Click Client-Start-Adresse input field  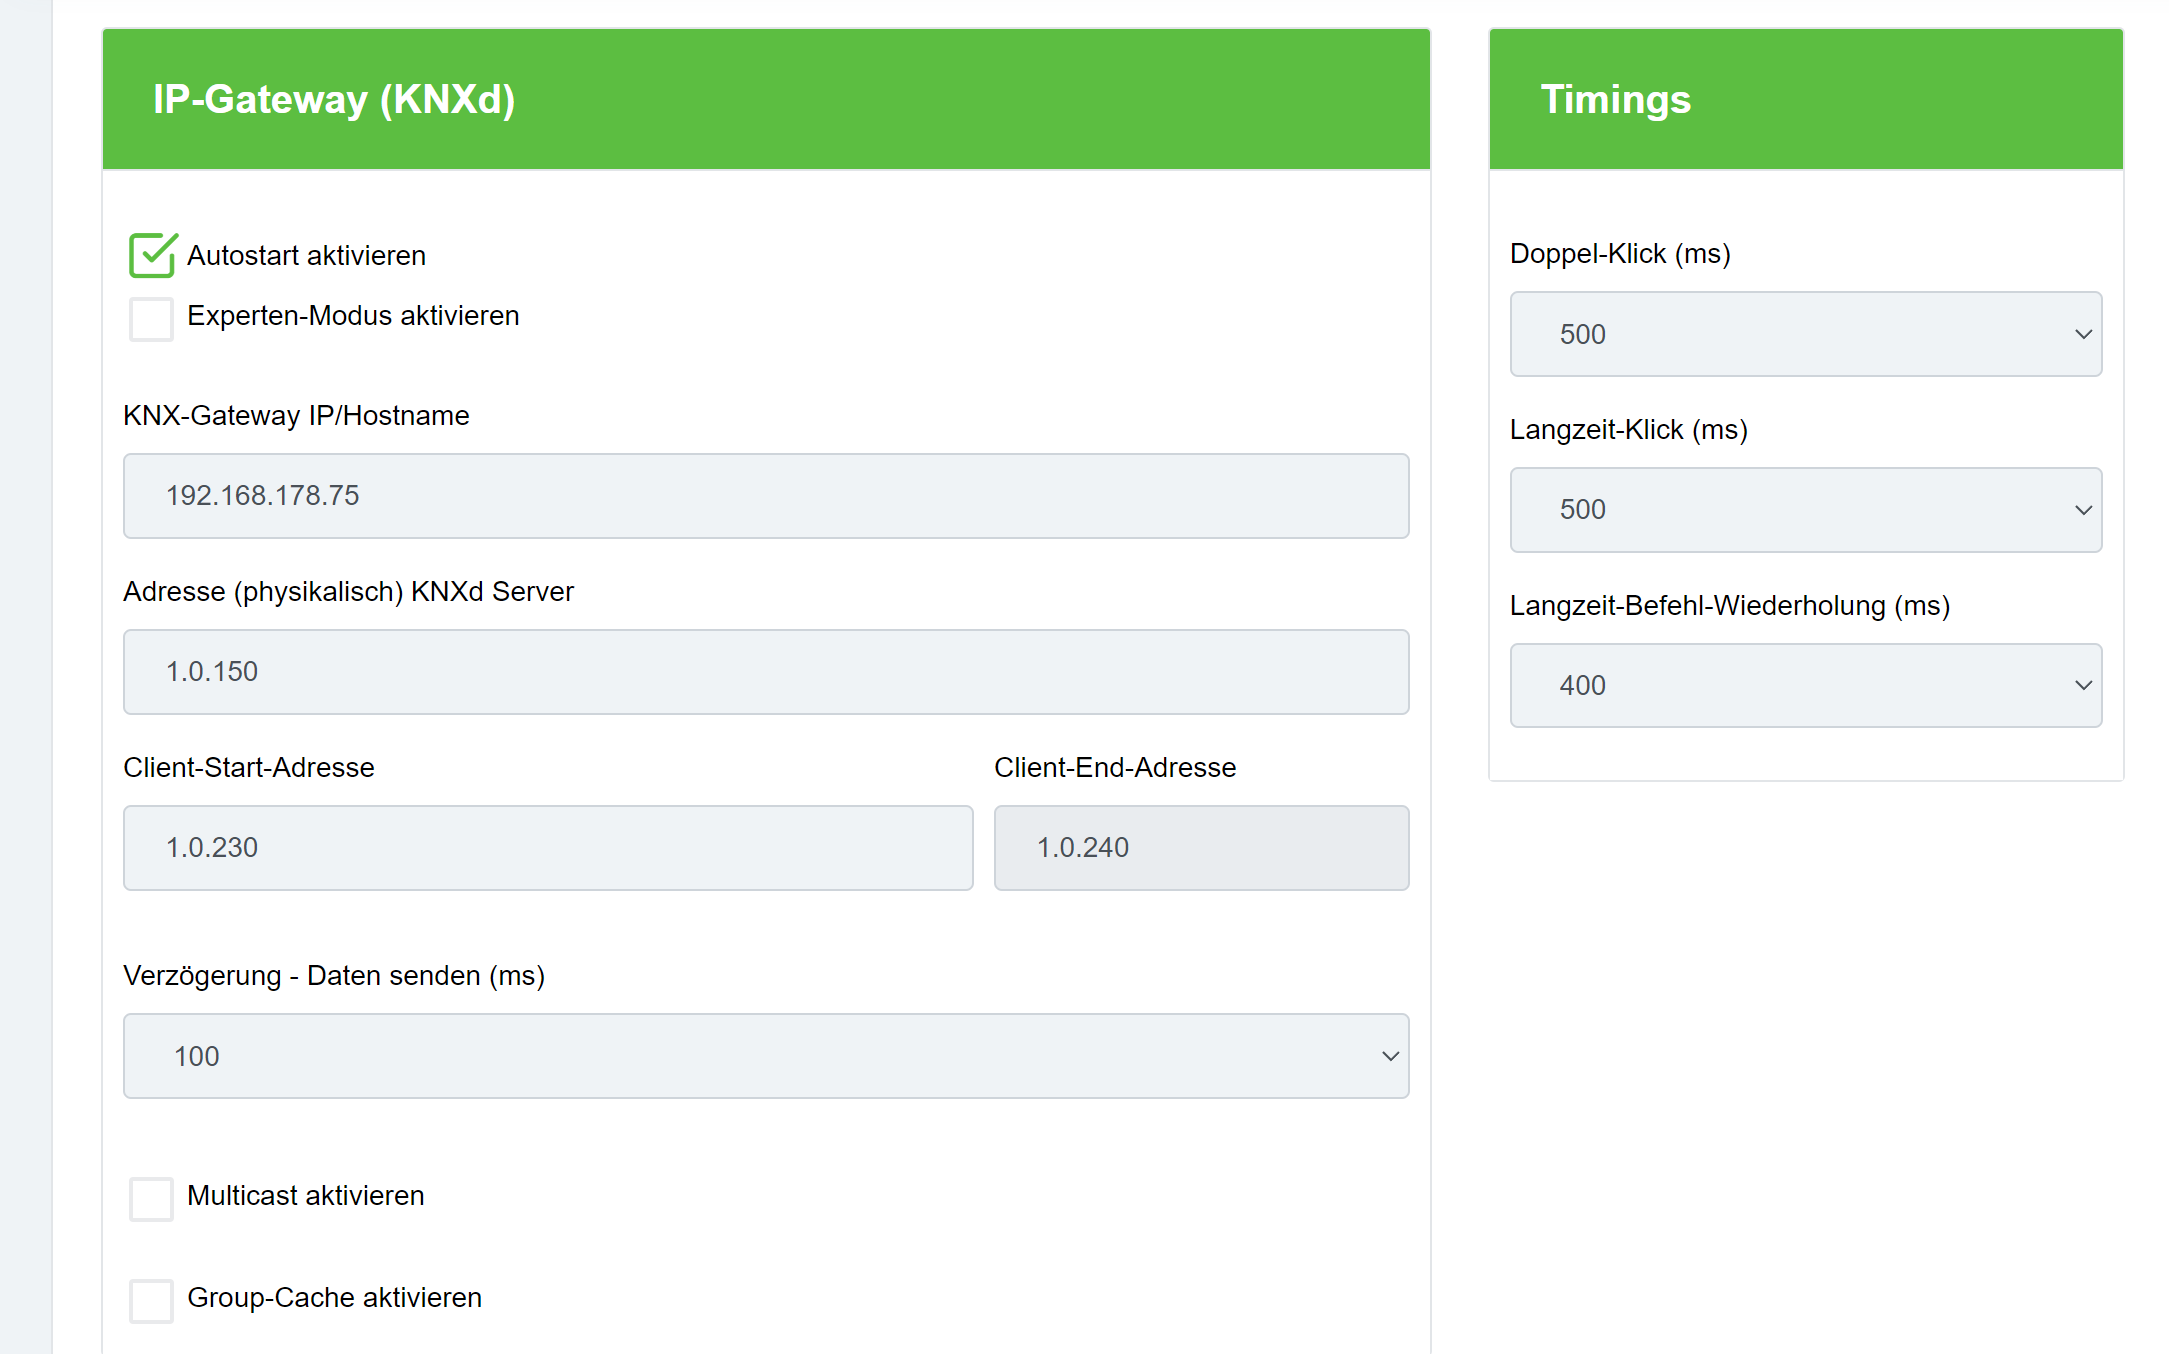pyautogui.click(x=547, y=848)
